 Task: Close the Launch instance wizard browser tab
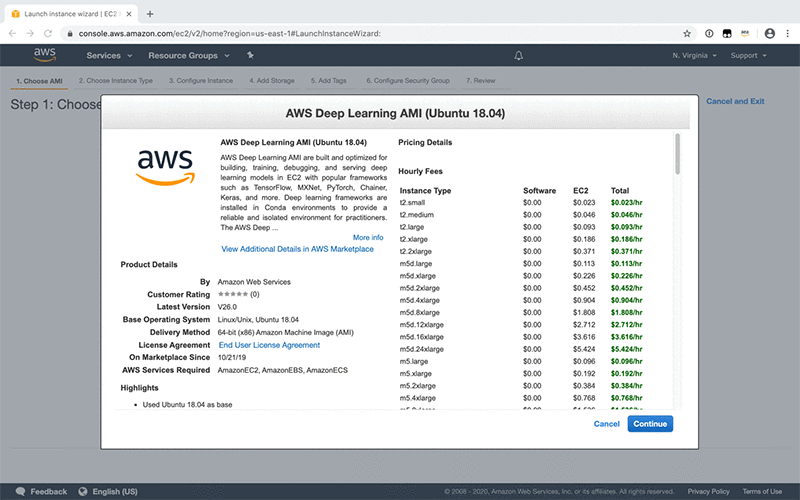[129, 14]
